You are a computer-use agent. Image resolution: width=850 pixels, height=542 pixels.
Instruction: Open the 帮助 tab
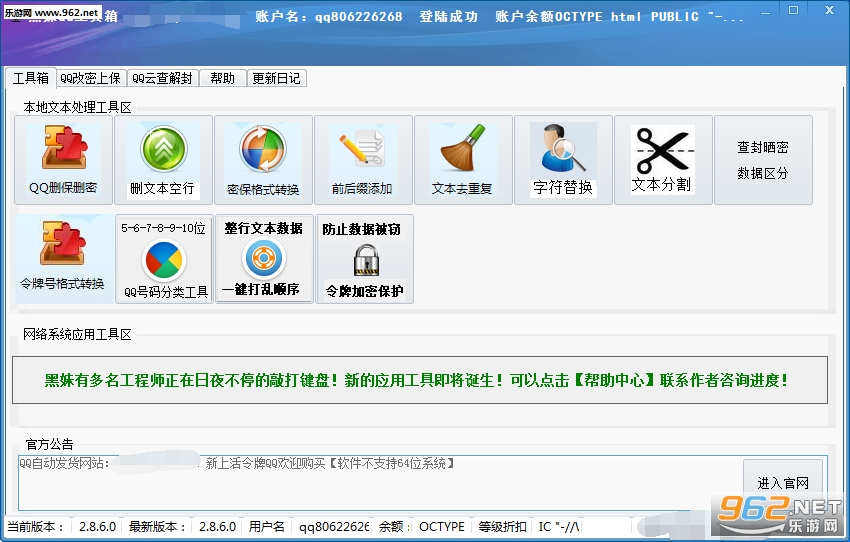click(222, 78)
